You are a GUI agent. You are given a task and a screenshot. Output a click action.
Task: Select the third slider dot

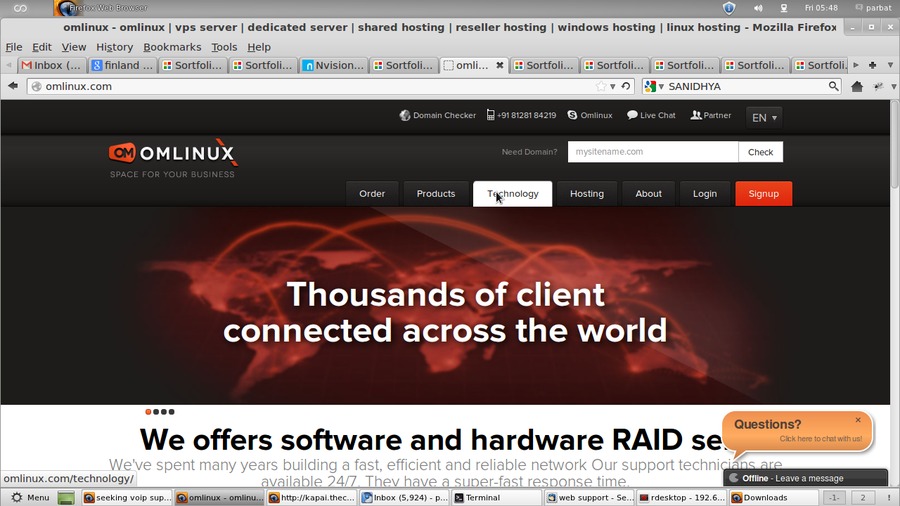pyautogui.click(x=164, y=411)
